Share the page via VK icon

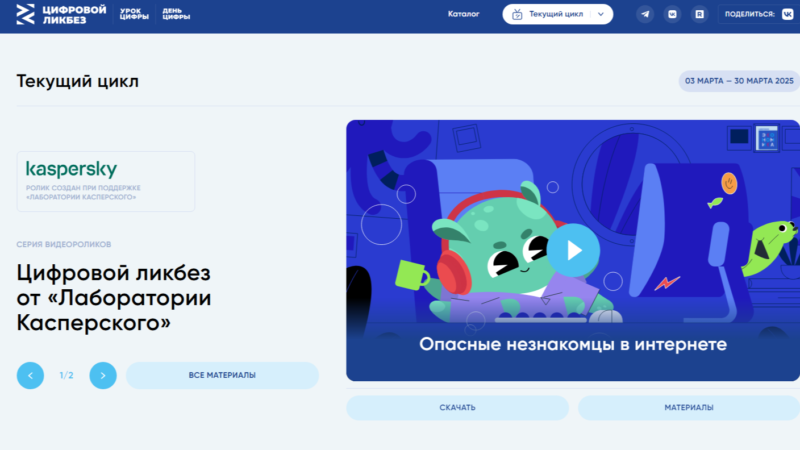point(787,14)
